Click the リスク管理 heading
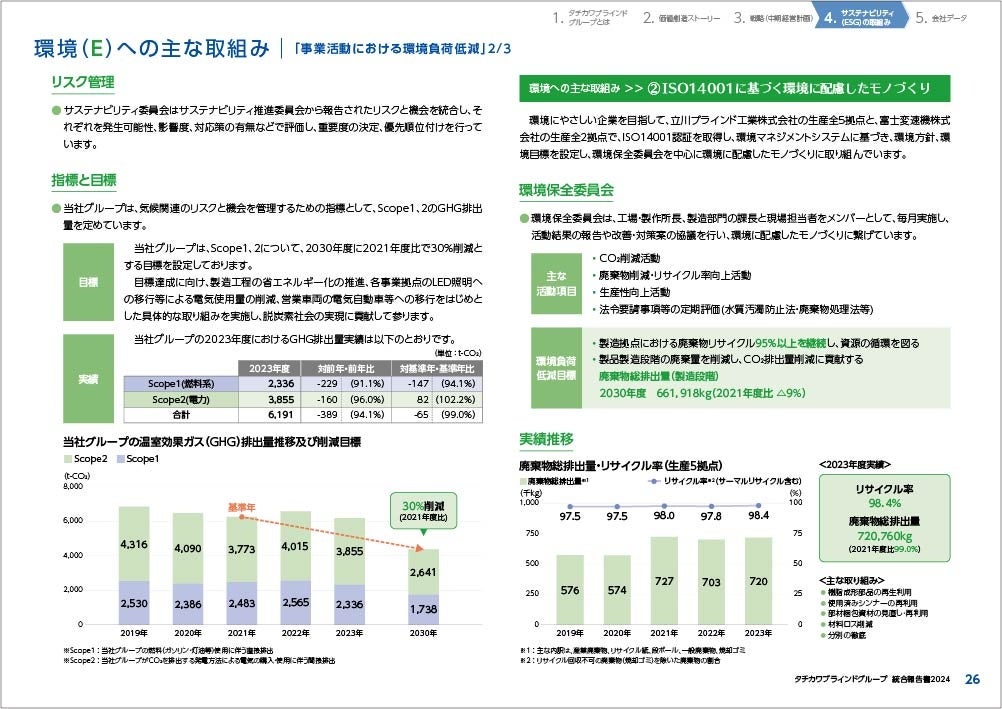1002x709 pixels. [83, 82]
